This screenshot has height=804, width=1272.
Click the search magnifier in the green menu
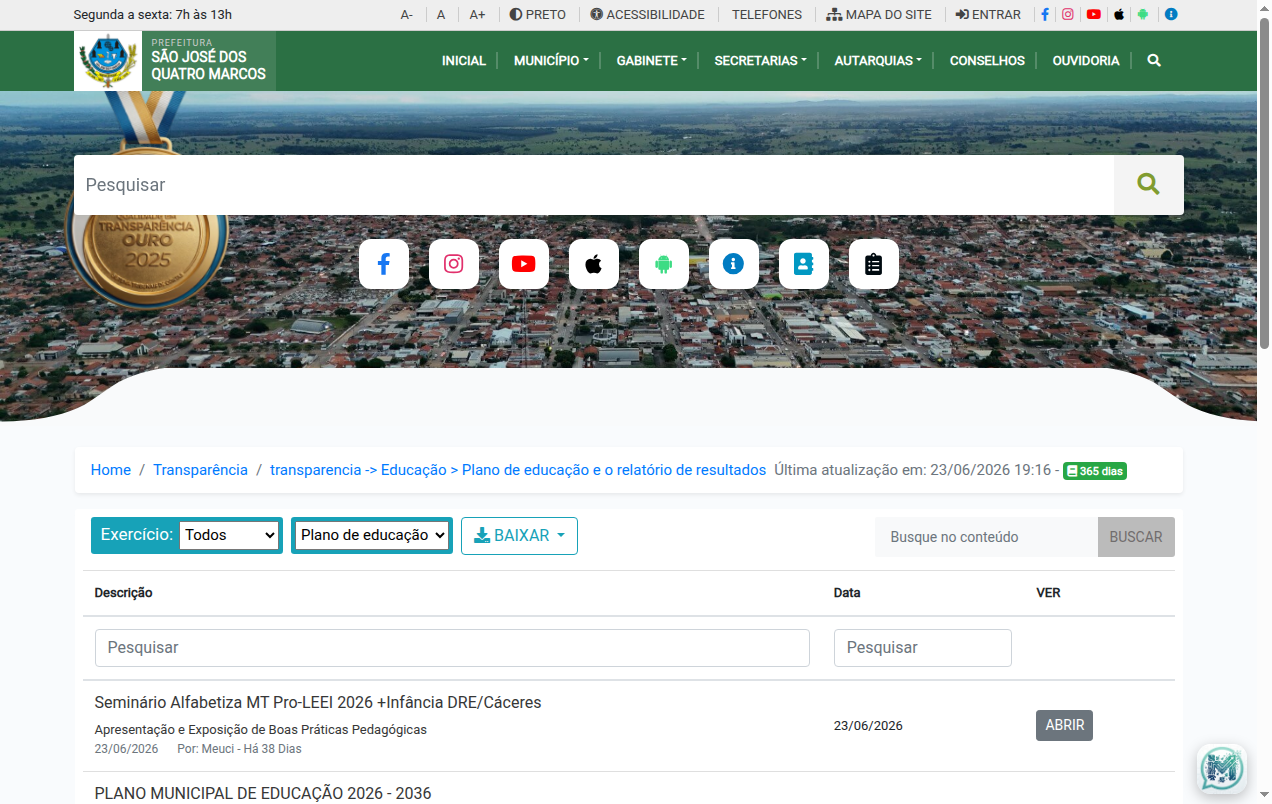point(1154,61)
